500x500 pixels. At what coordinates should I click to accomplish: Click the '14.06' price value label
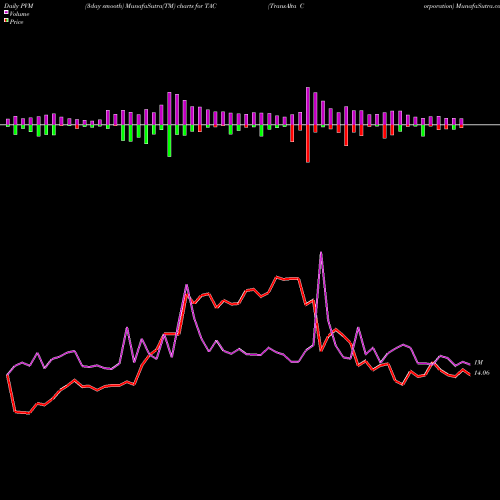(x=482, y=373)
